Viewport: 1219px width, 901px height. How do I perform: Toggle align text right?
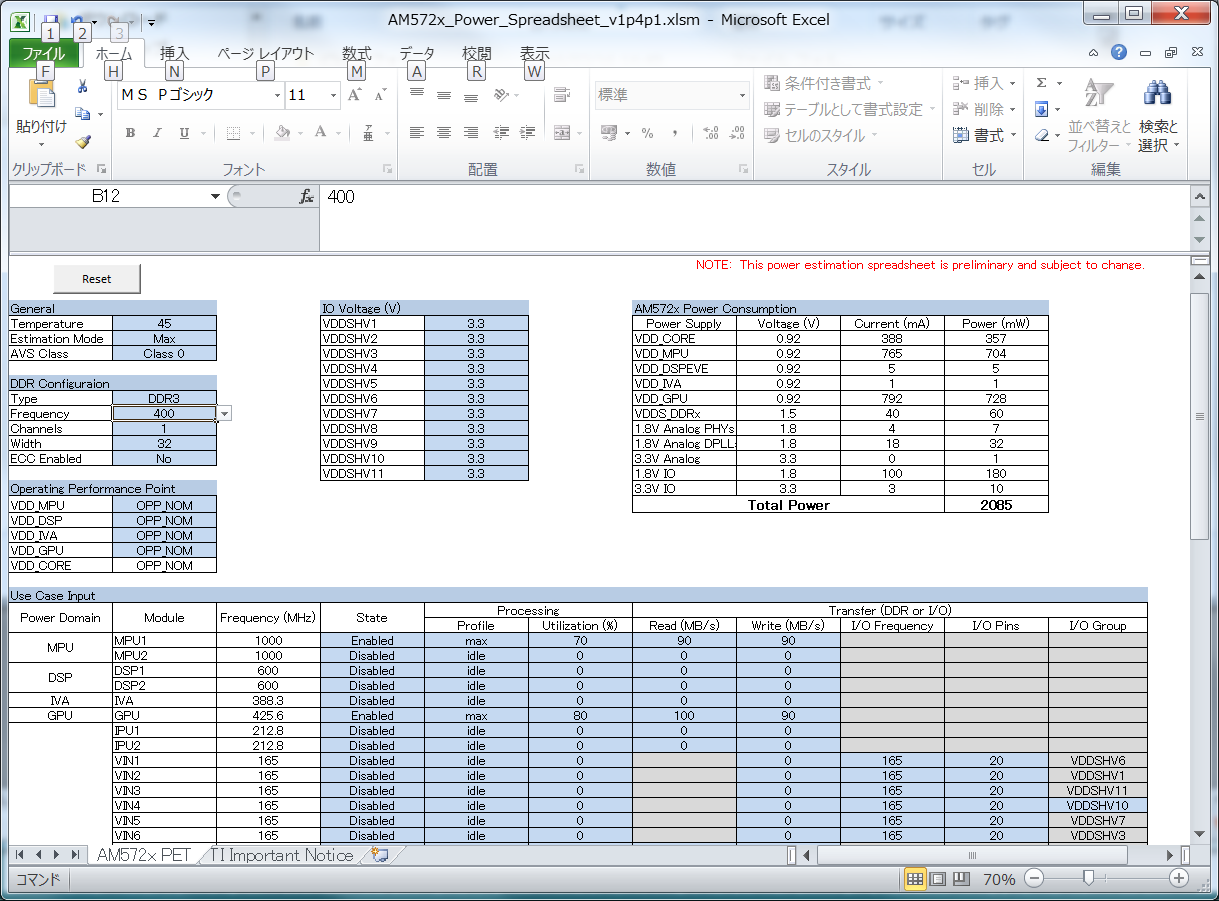(471, 133)
